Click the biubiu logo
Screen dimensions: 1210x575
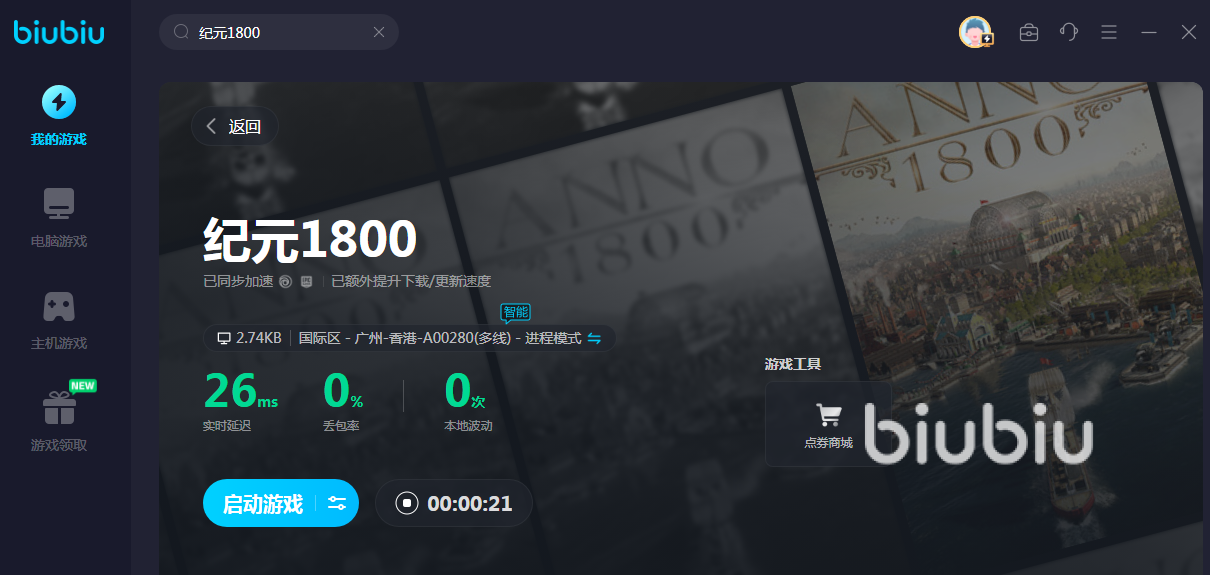59,32
